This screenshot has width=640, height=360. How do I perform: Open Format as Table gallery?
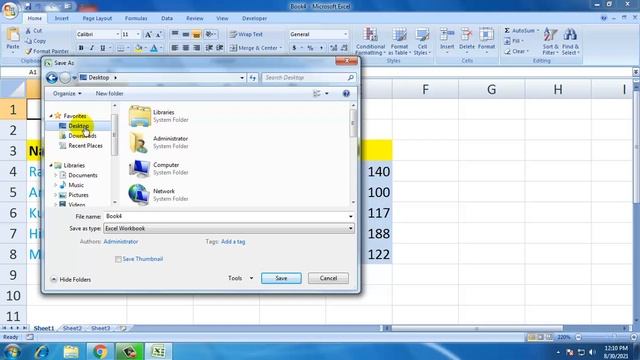click(x=399, y=41)
